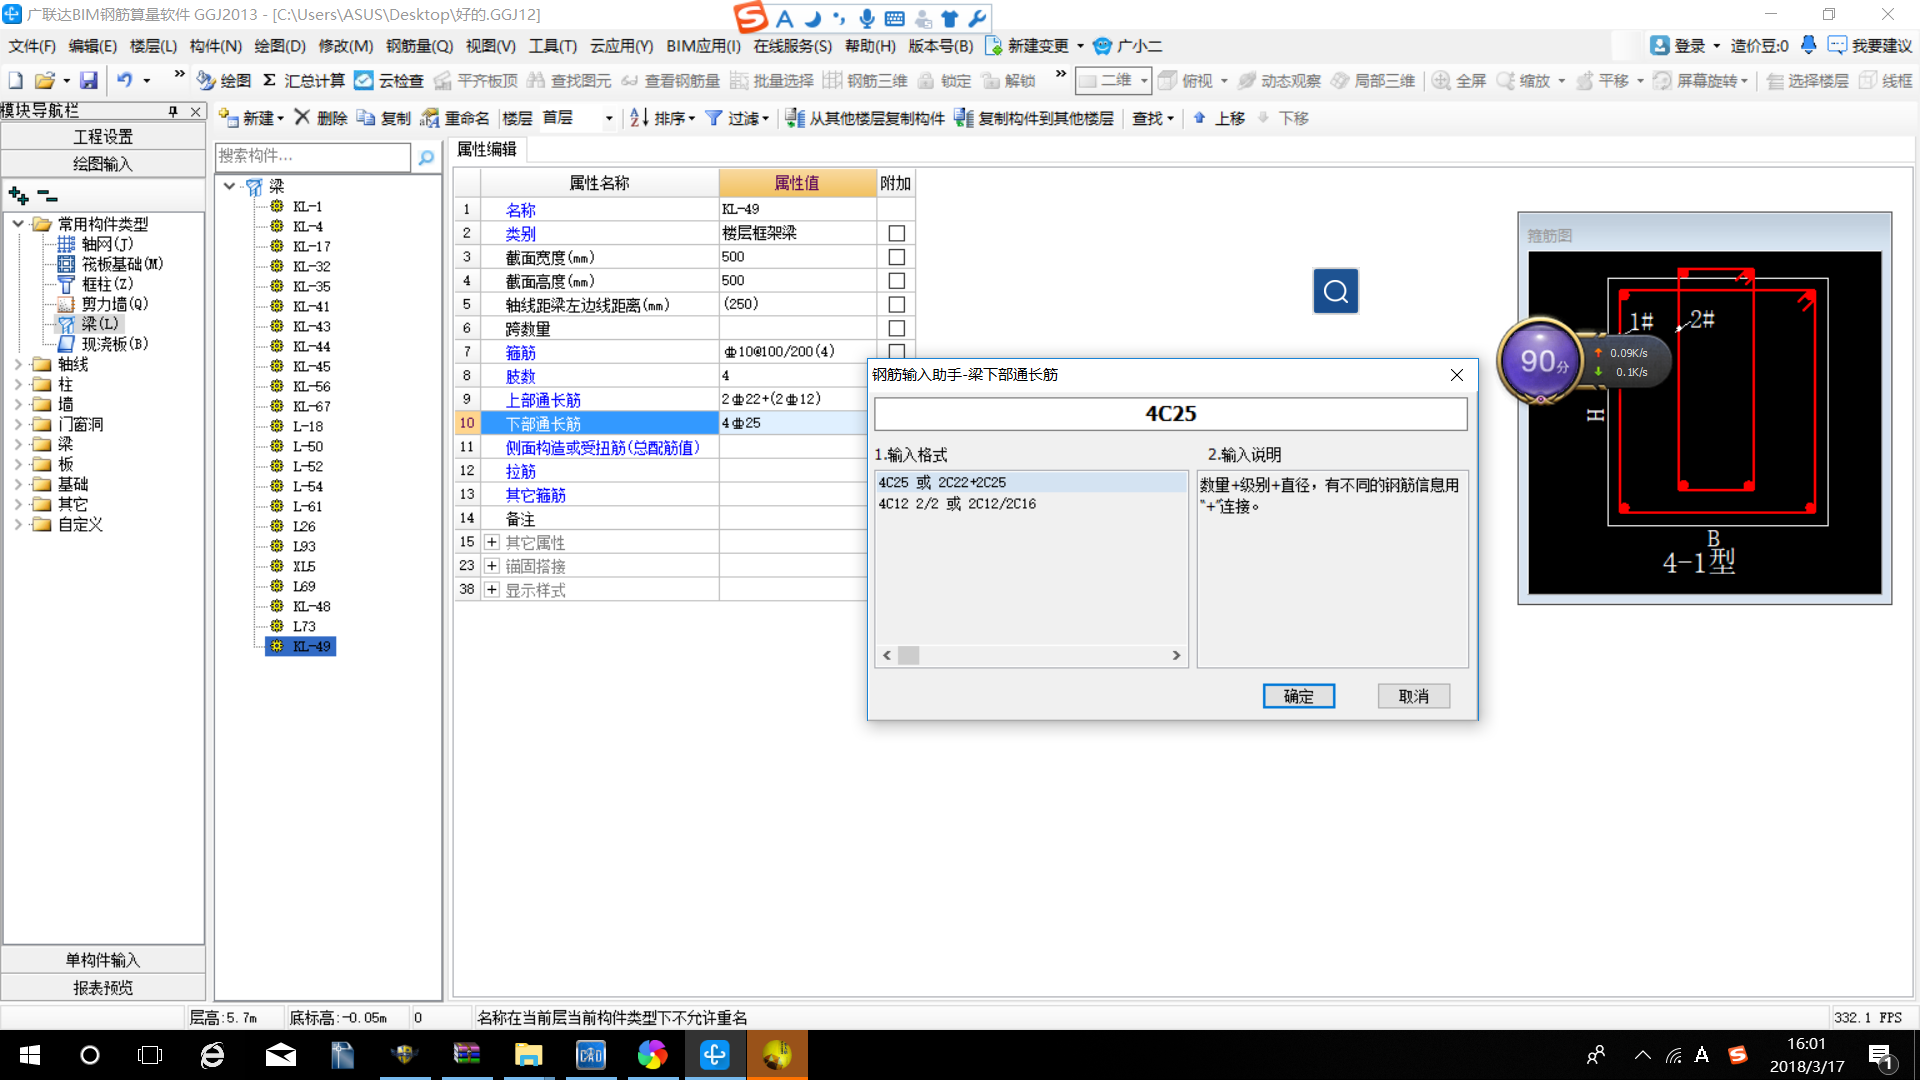
Task: Click Windows Start button
Action: point(30,1055)
